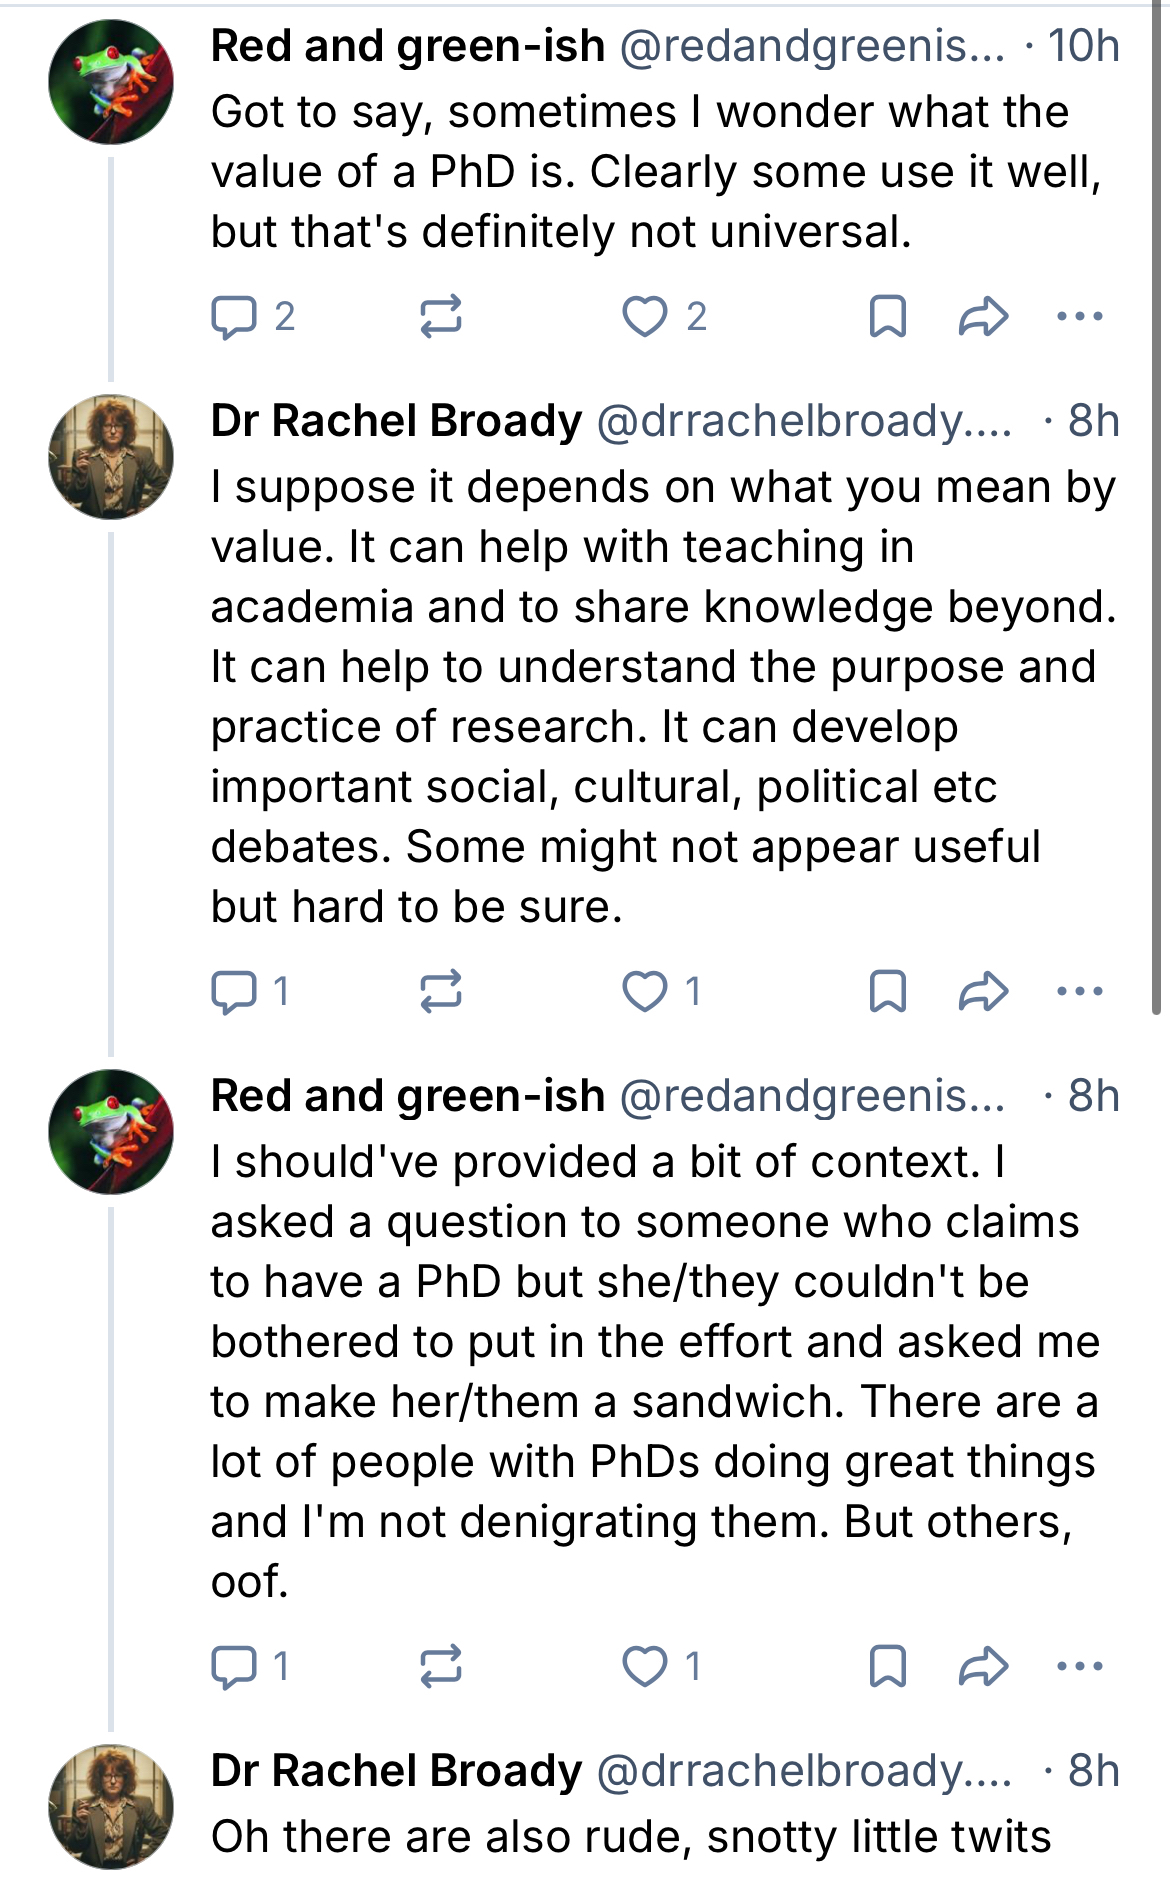Click the scrollbar on the right edge
Image resolution: width=1170 pixels, height=1877 pixels.
pos(1157,500)
